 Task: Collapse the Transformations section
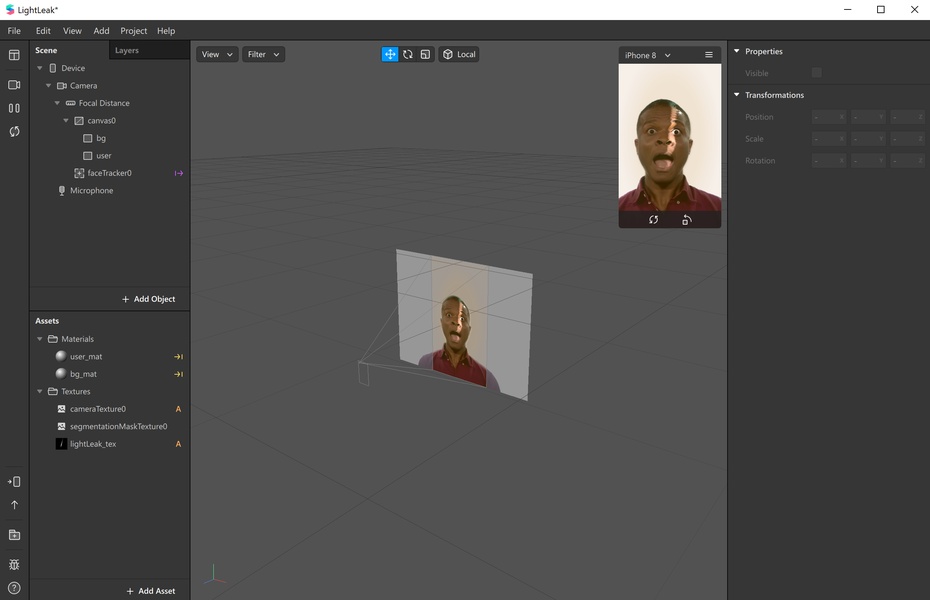coord(737,95)
